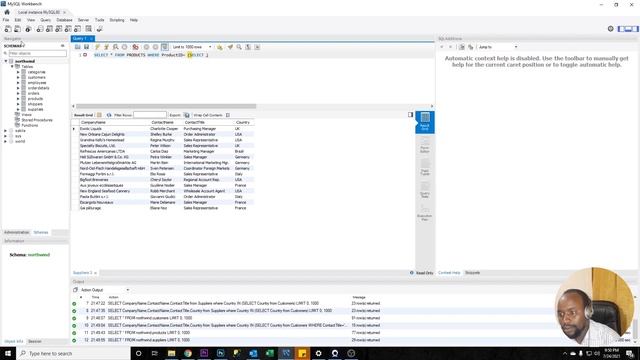Open the File menu
640x360 pixels.
click(6, 20)
